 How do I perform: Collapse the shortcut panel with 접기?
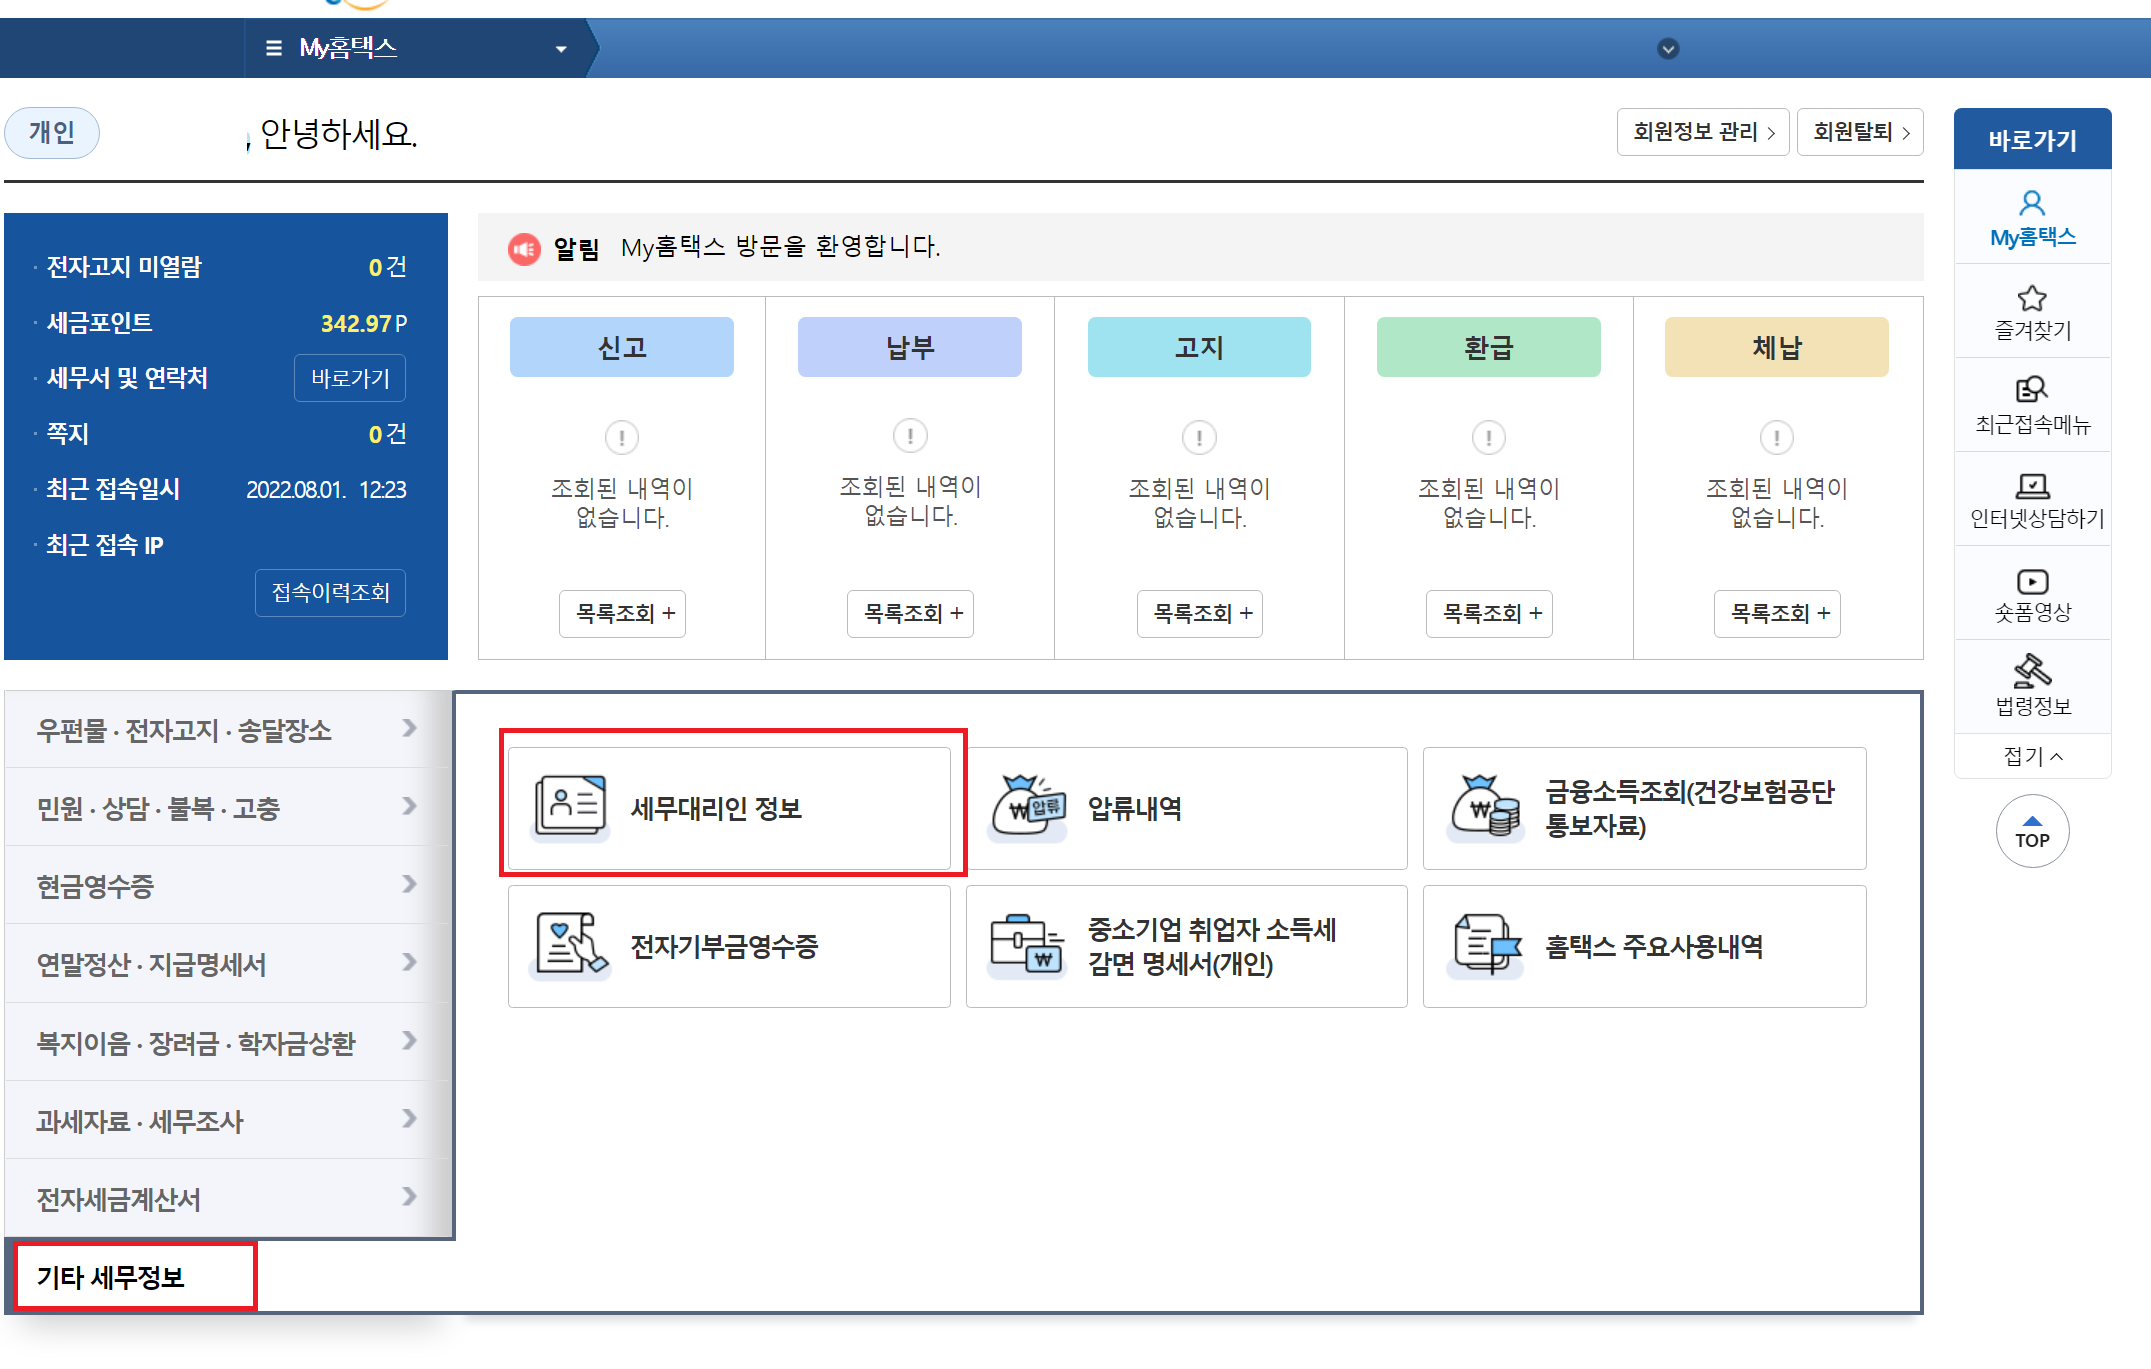[x=2031, y=756]
